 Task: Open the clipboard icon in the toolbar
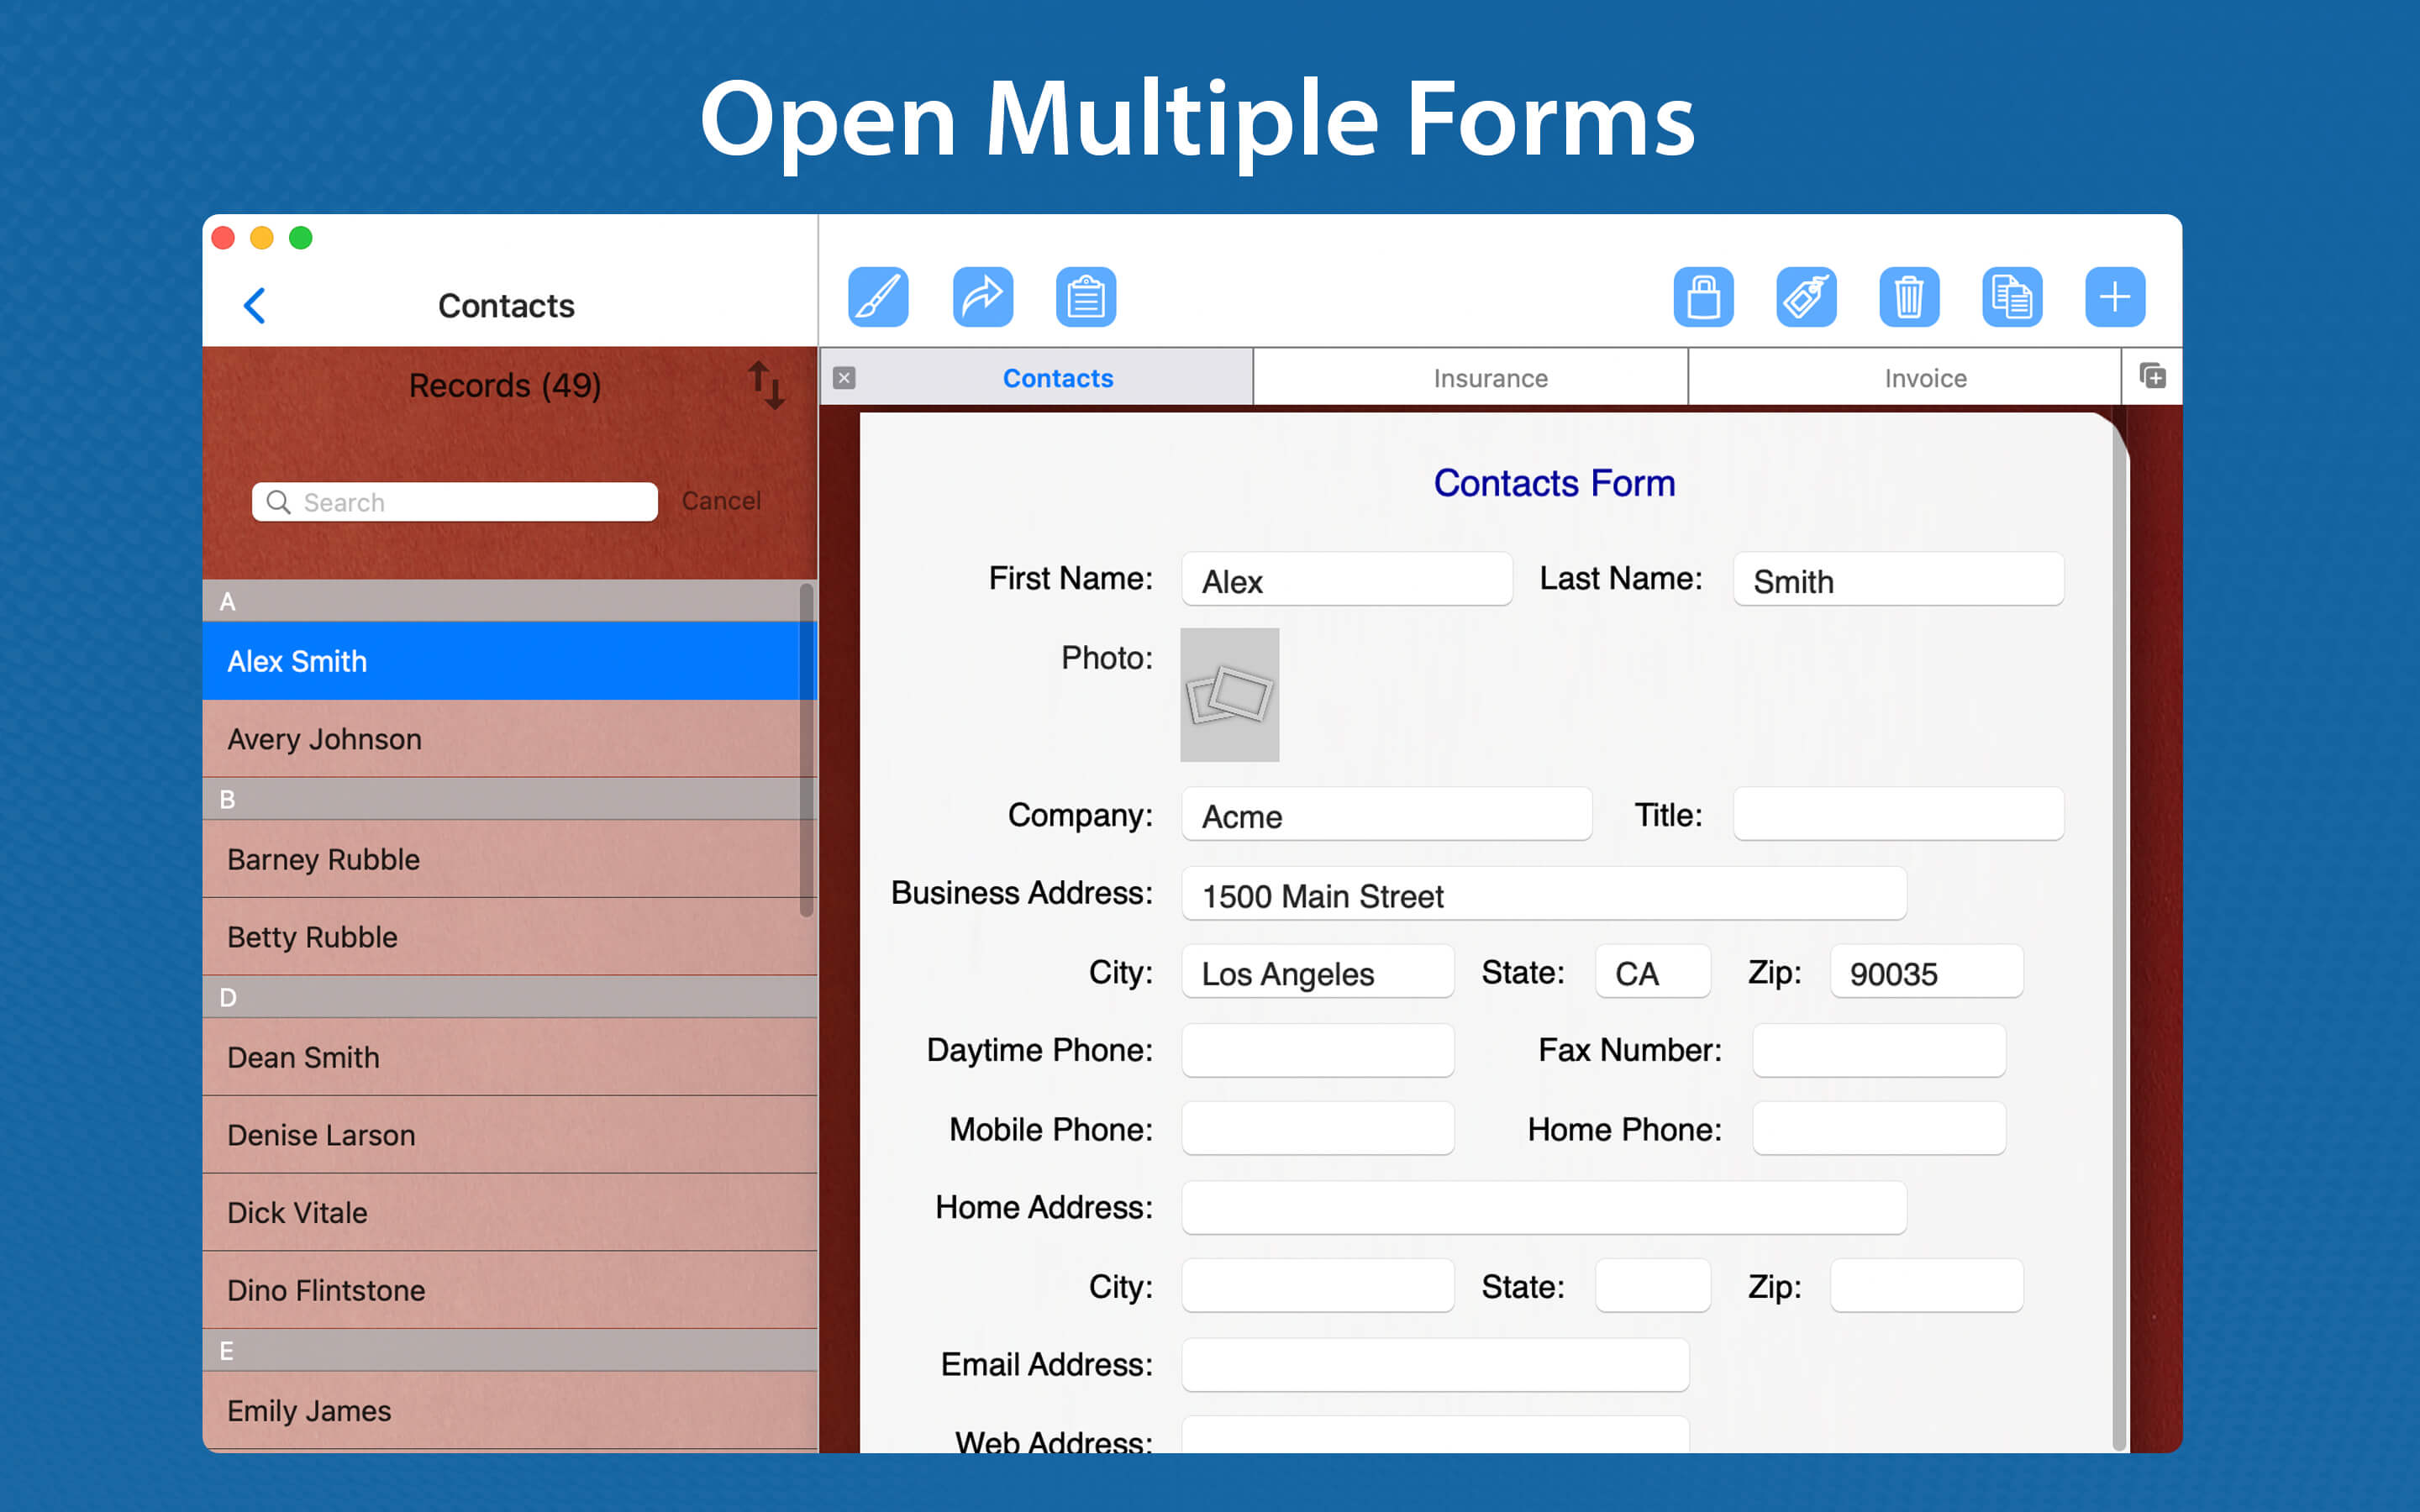coord(1086,296)
